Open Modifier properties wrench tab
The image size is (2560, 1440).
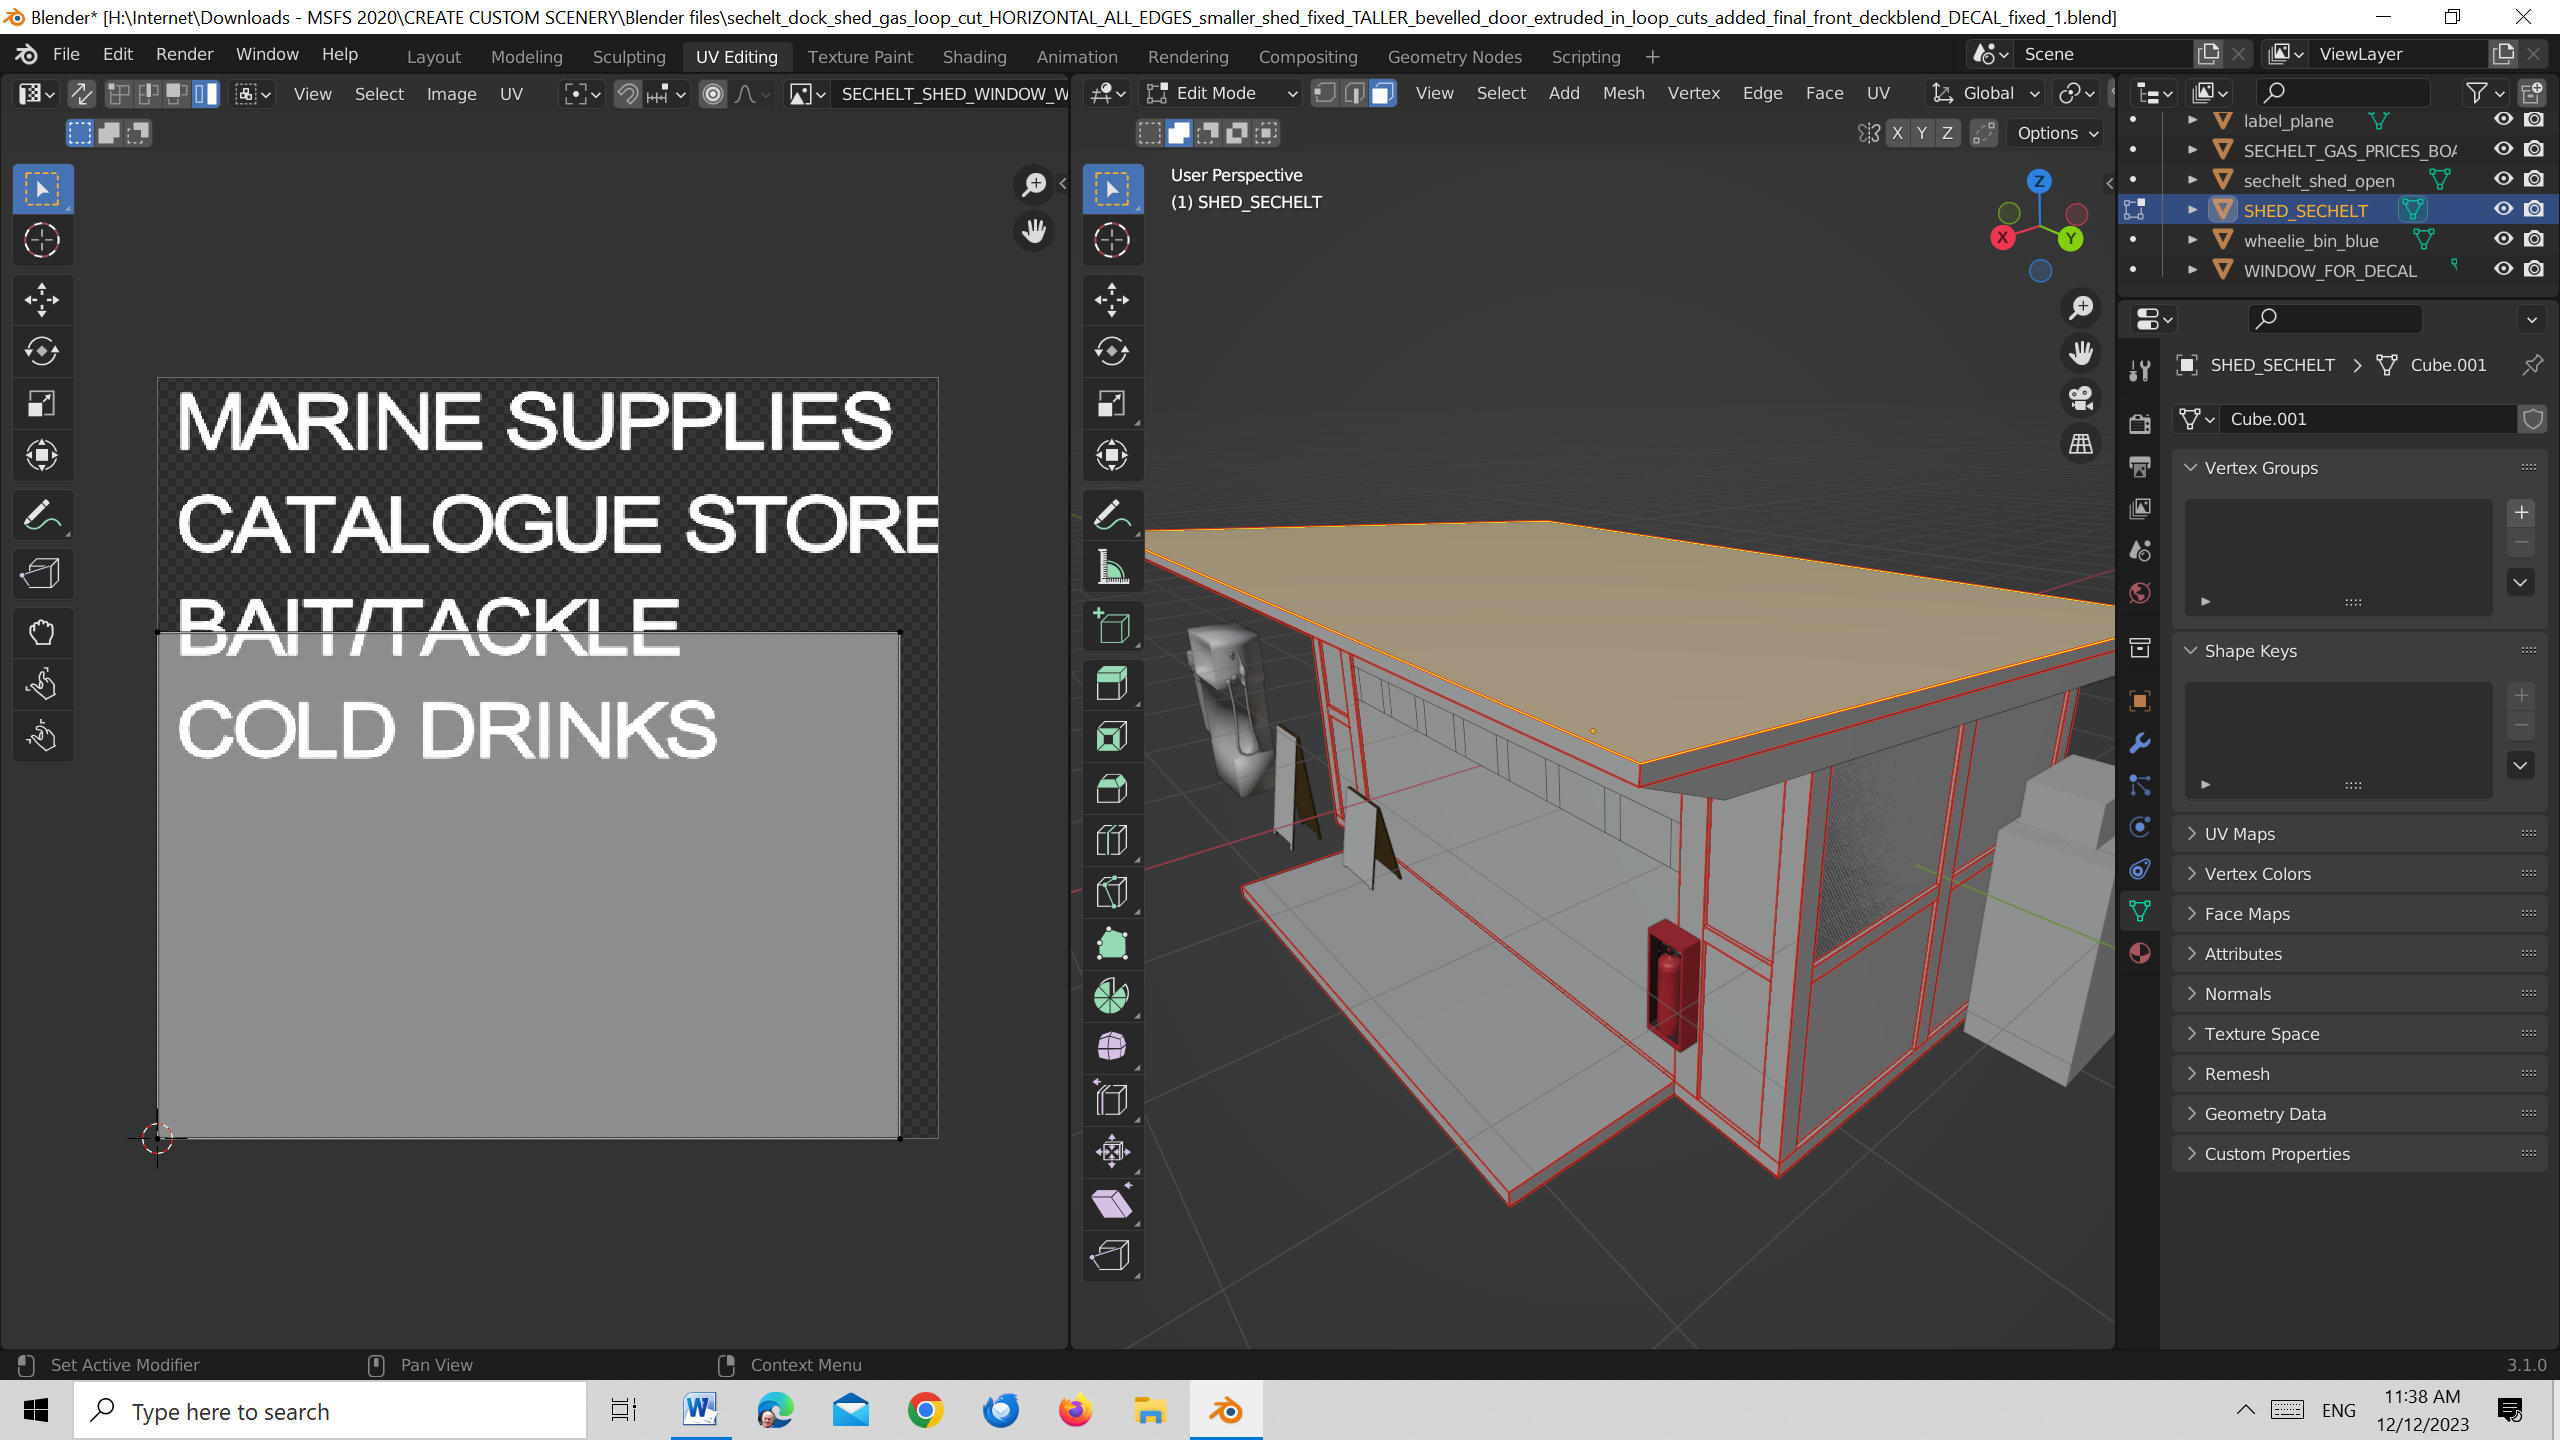2140,743
